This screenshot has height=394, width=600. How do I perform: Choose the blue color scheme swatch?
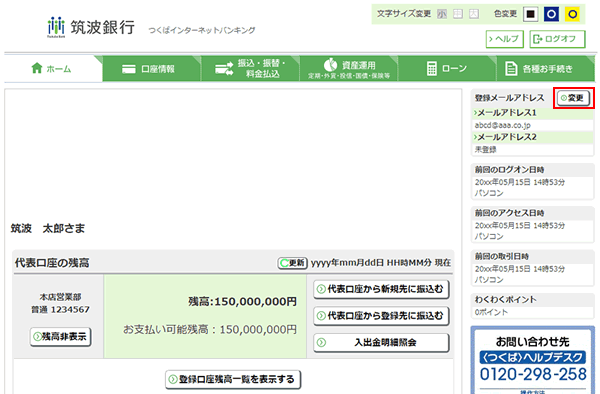[x=551, y=15]
